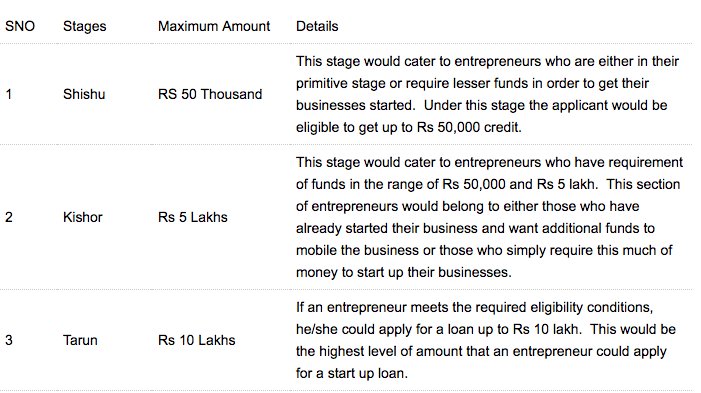The width and height of the screenshot is (701, 393).
Task: Click text 'eligible to get up to Rs 50,000 credit'
Action: 408,127
